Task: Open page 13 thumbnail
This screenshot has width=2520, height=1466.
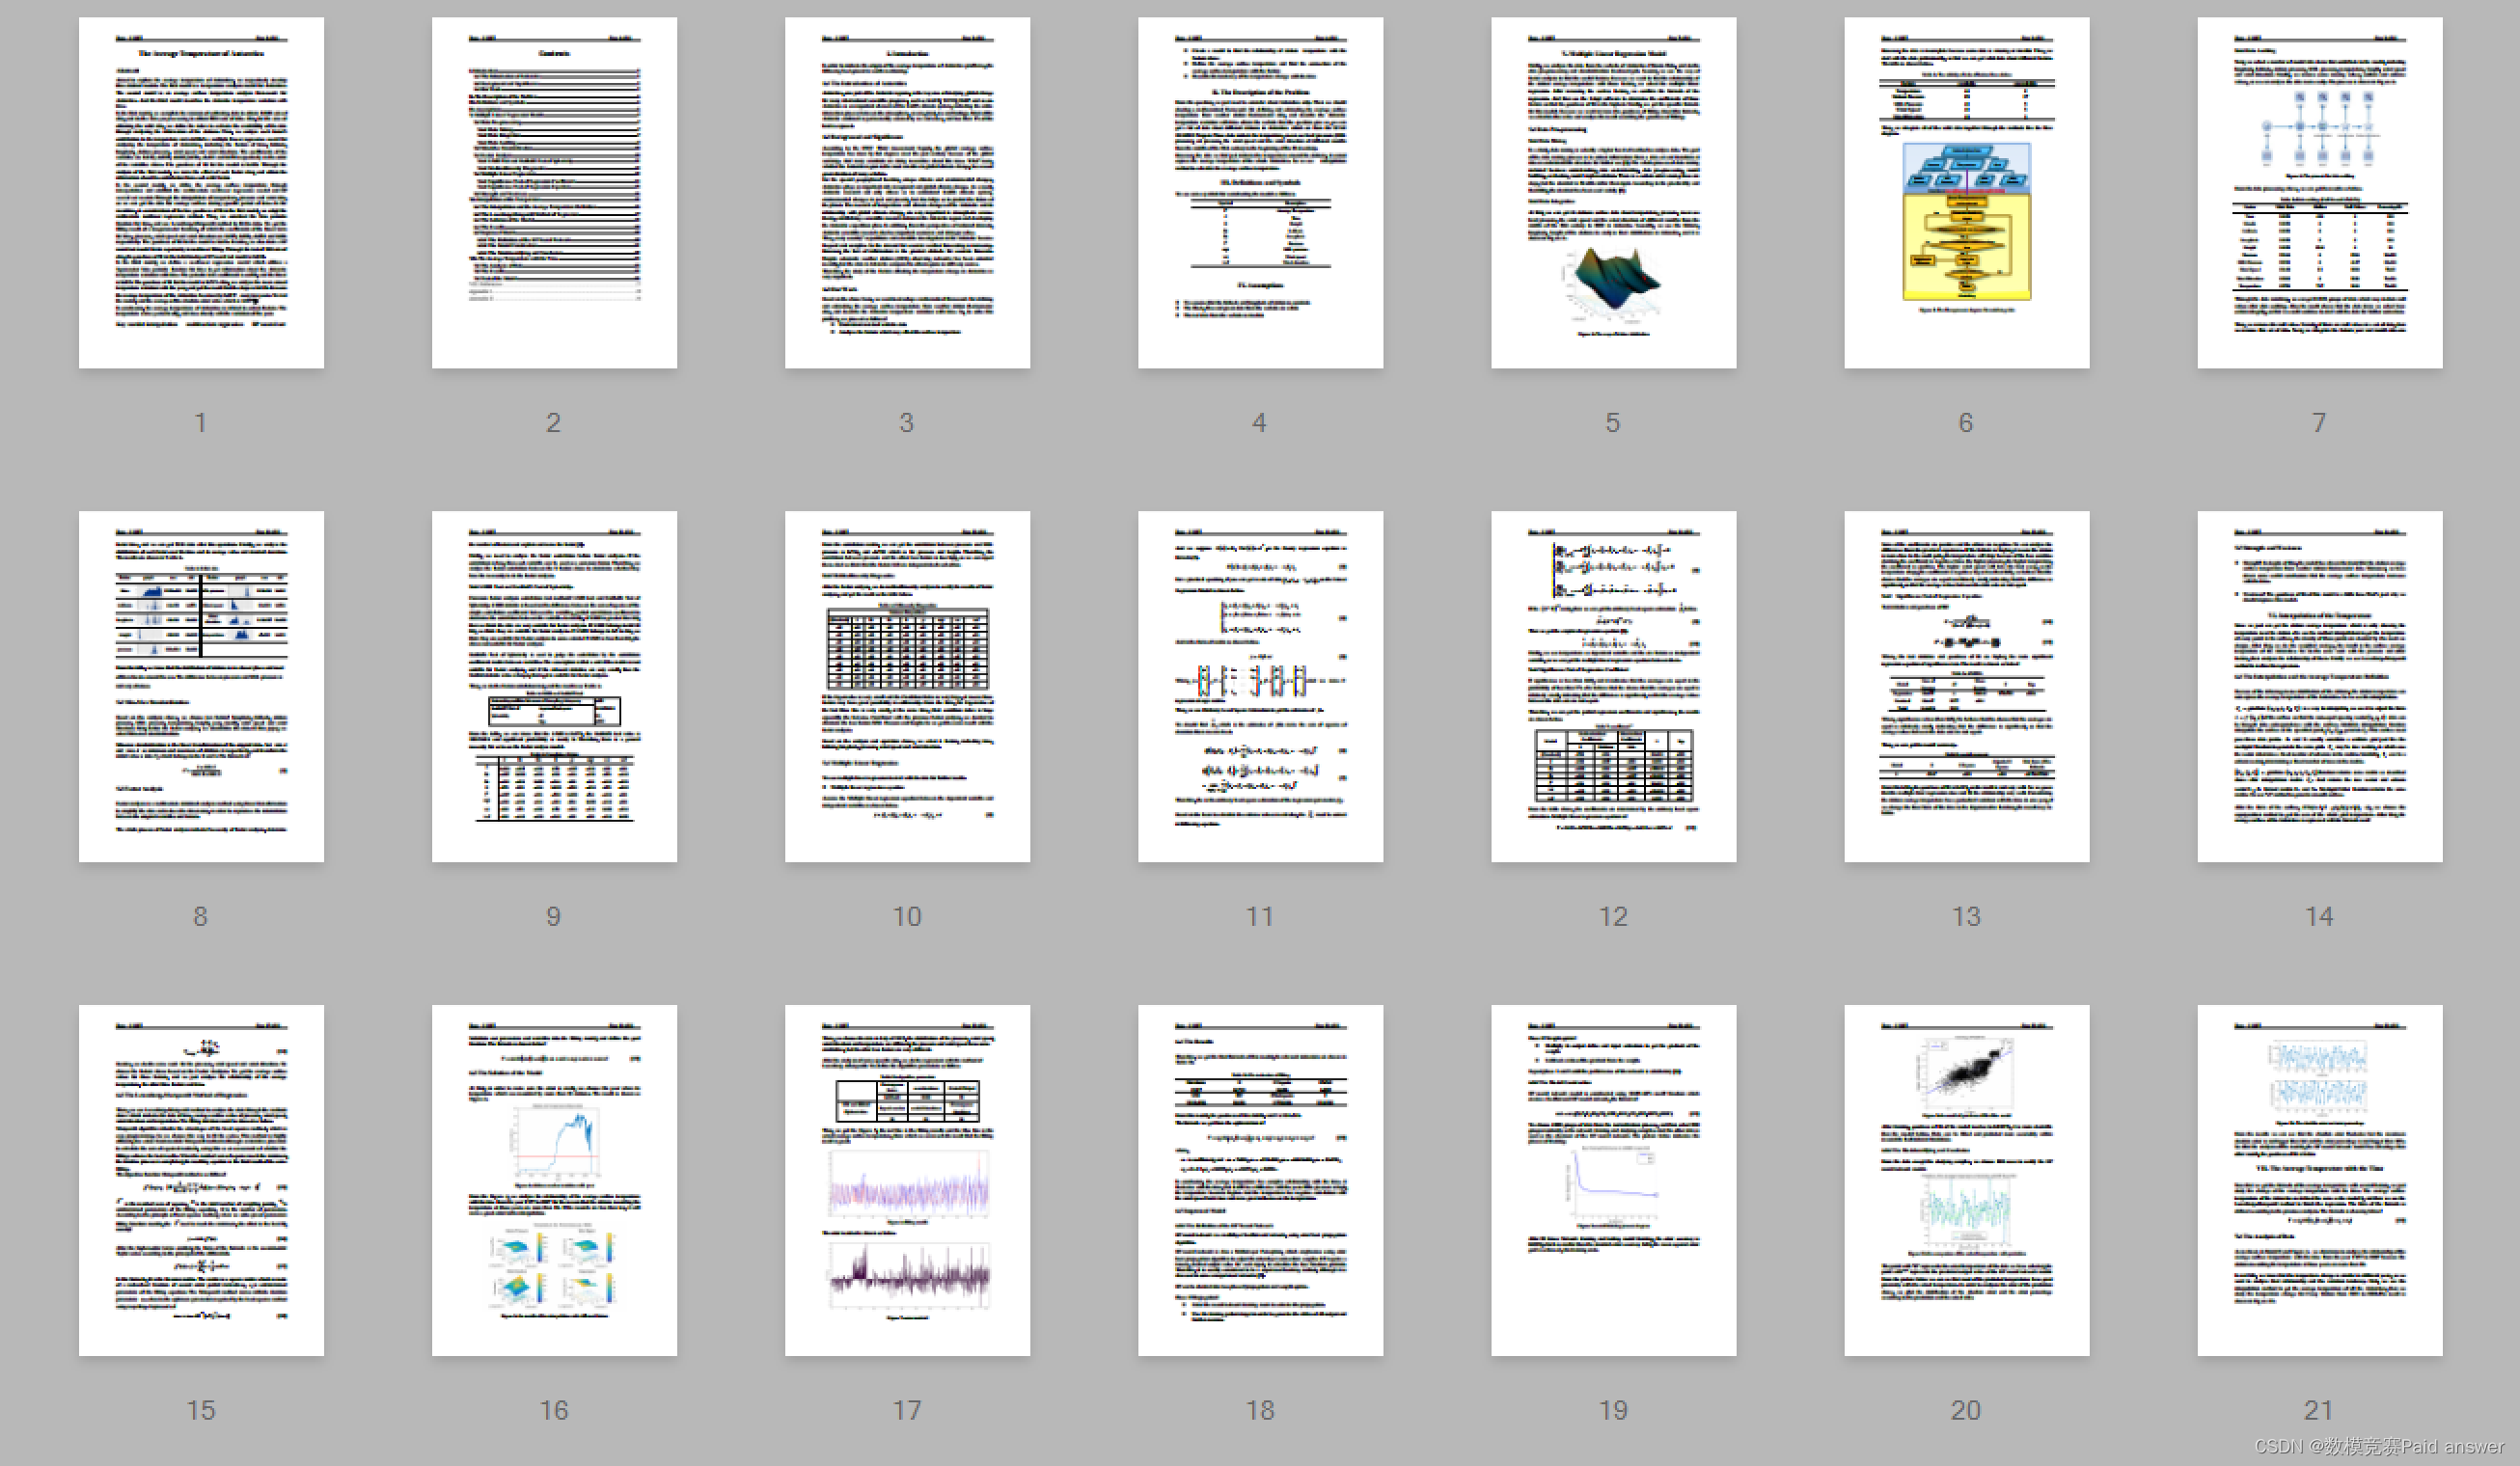Action: tap(1966, 686)
